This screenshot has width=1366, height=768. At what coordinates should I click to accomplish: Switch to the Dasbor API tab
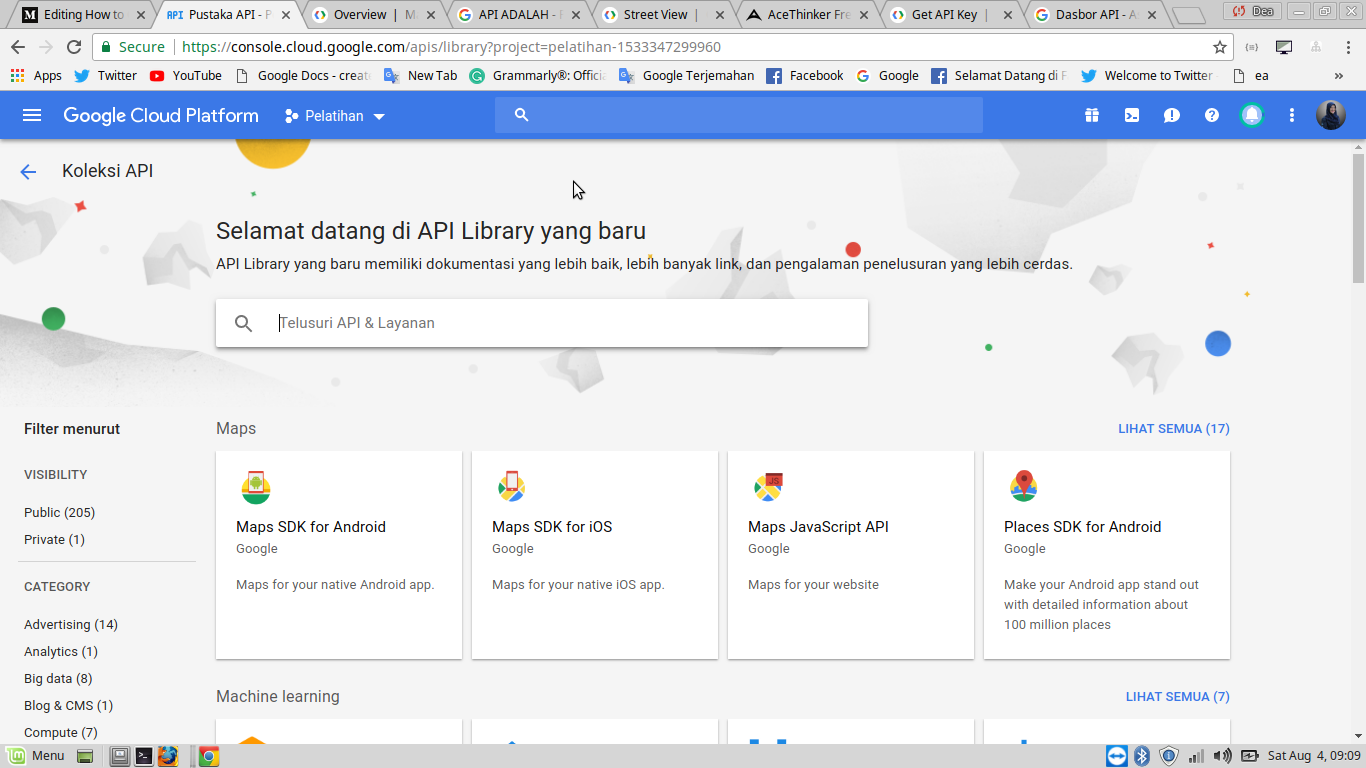pos(1090,15)
